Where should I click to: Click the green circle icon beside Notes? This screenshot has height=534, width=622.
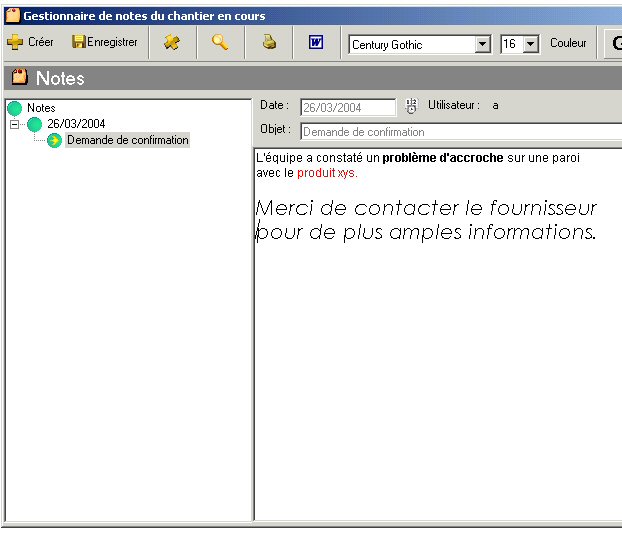point(15,108)
